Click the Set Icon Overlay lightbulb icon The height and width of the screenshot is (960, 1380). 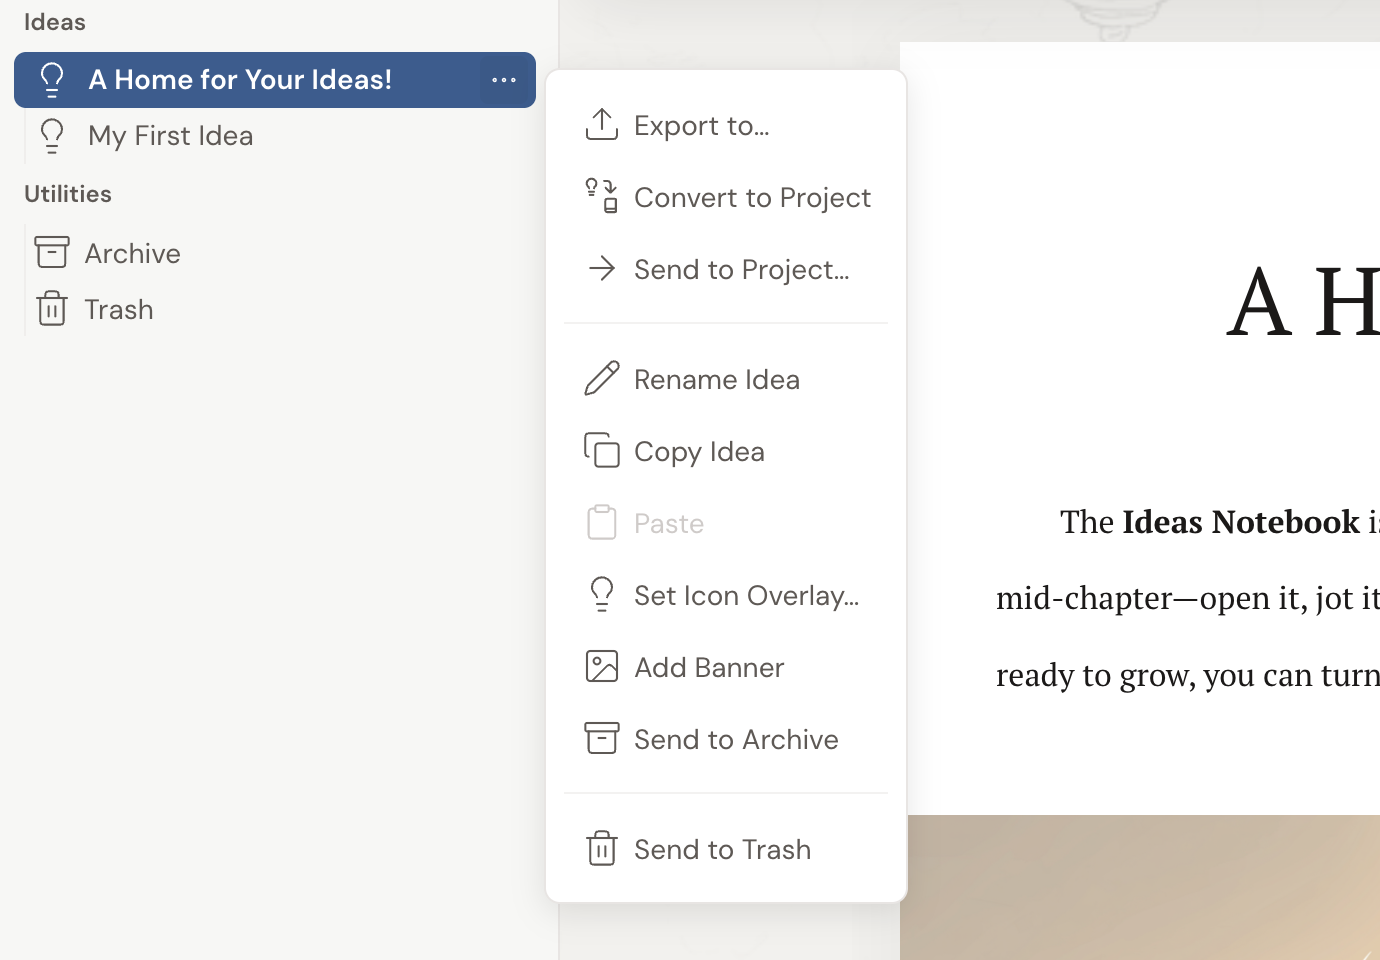pos(601,594)
